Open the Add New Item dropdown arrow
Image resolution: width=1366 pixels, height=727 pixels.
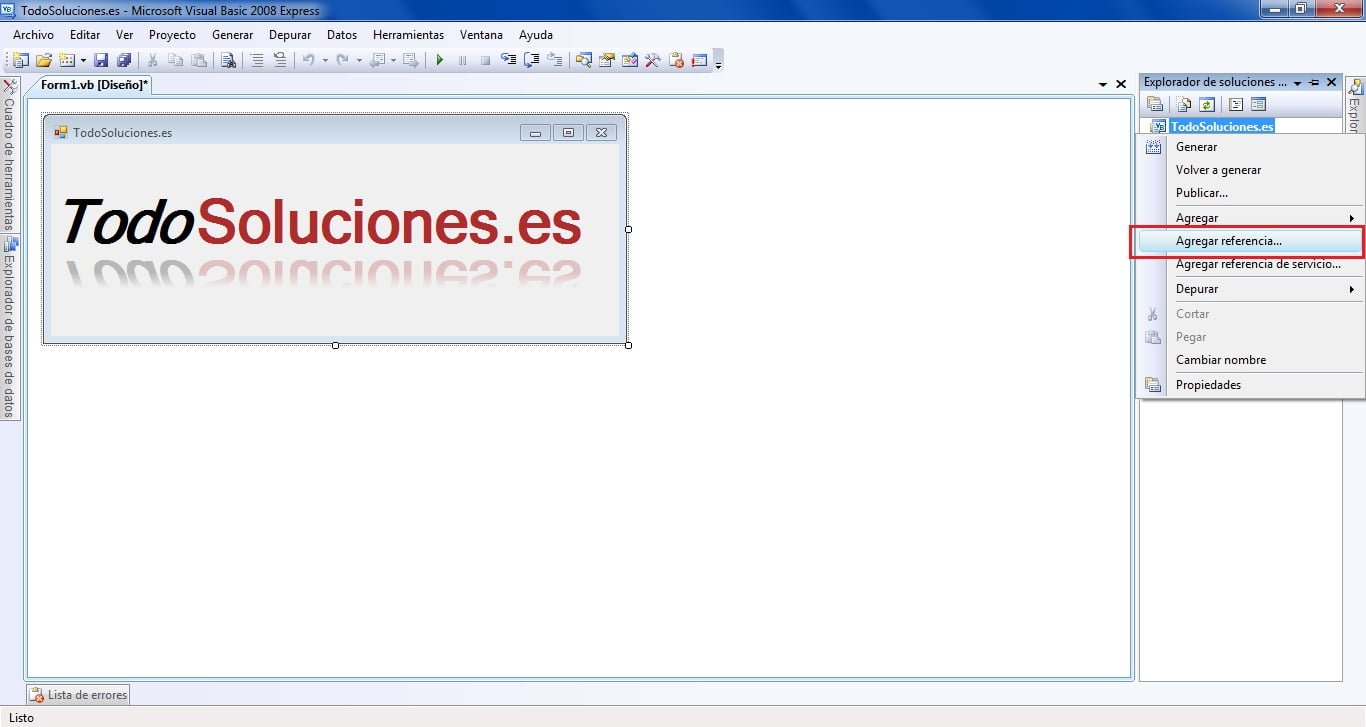coord(83,60)
